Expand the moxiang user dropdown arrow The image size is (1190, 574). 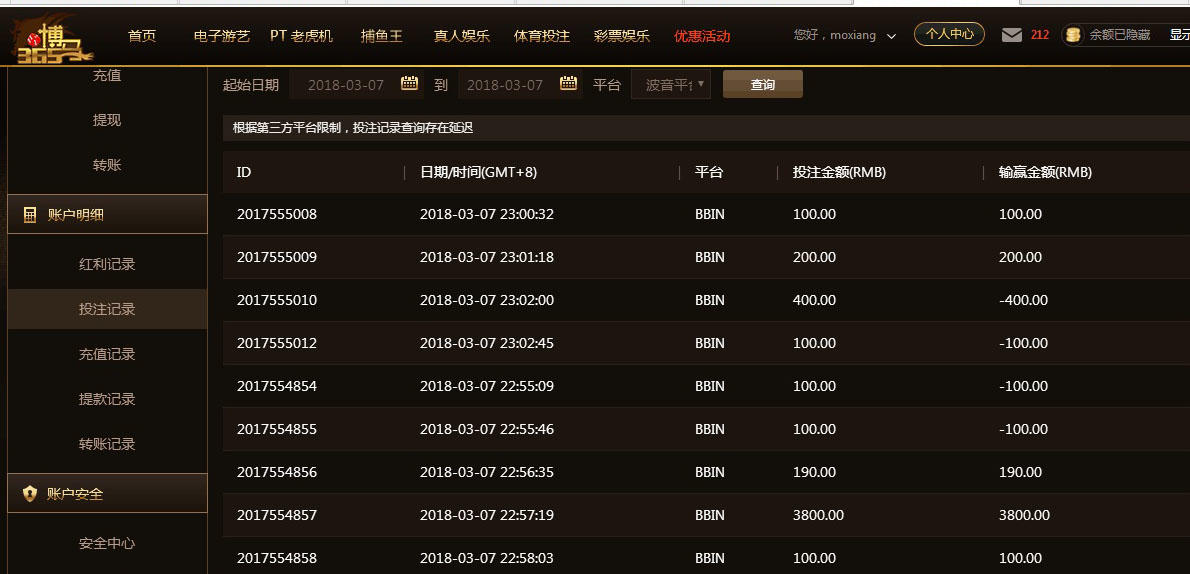[x=892, y=36]
